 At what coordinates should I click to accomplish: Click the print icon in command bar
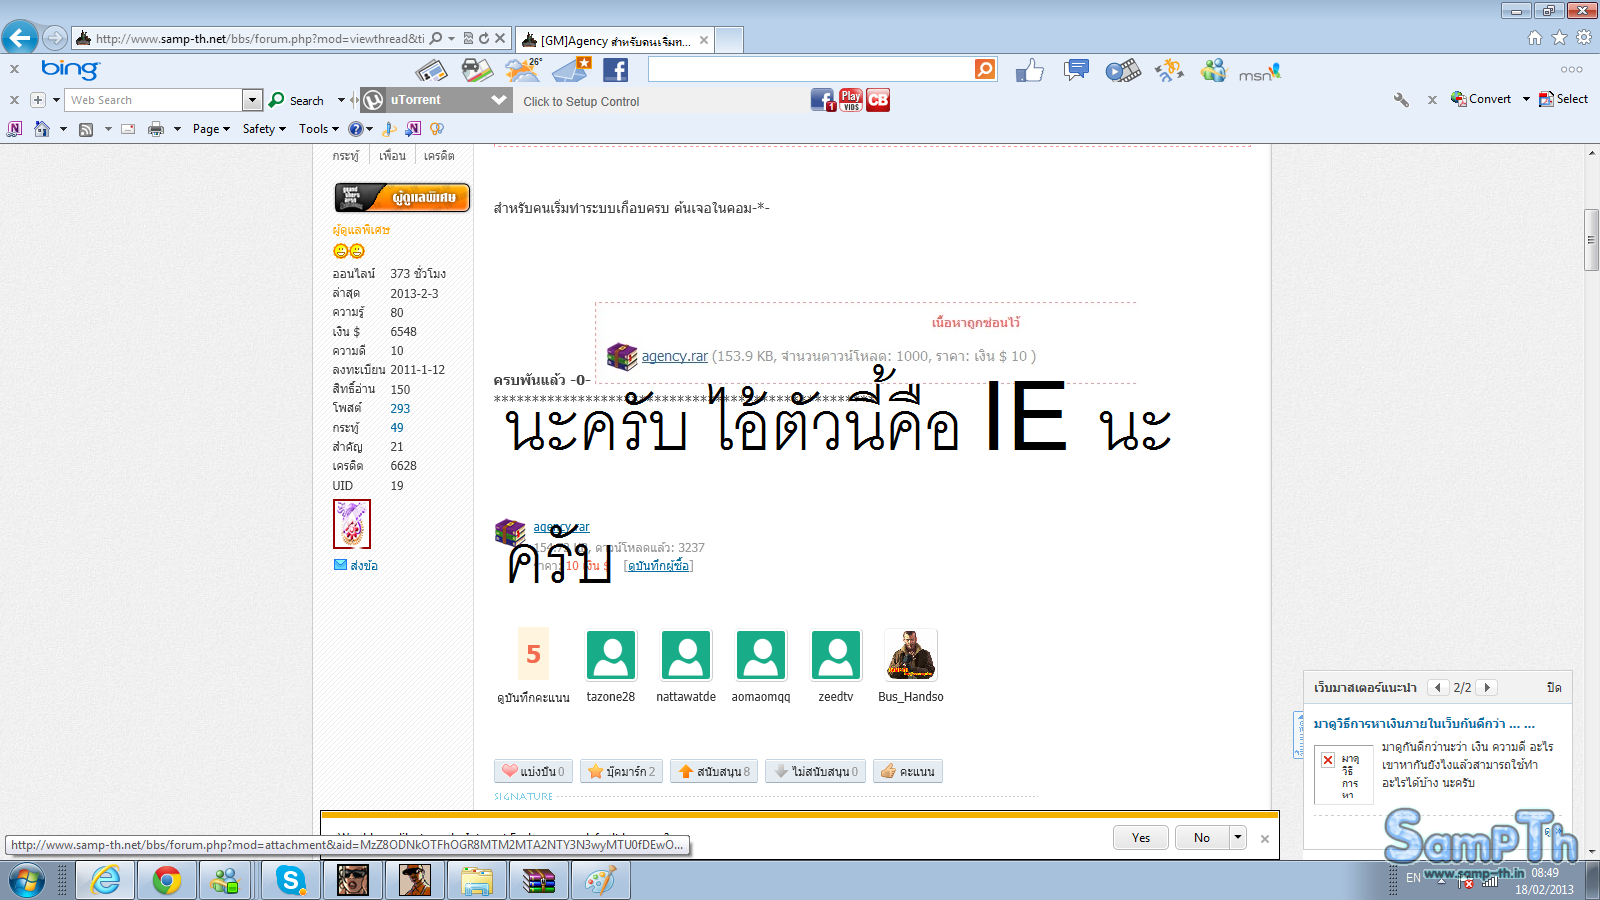pos(156,129)
